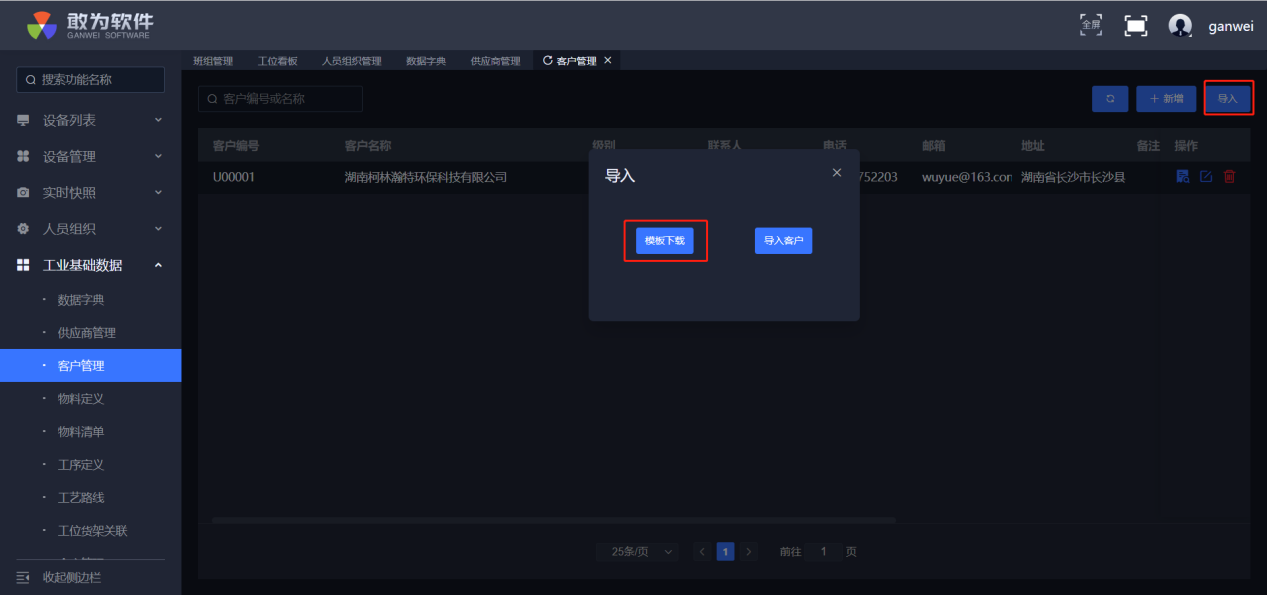This screenshot has height=595, width=1267.
Task: View details icon for U00001 row
Action: point(1183,177)
